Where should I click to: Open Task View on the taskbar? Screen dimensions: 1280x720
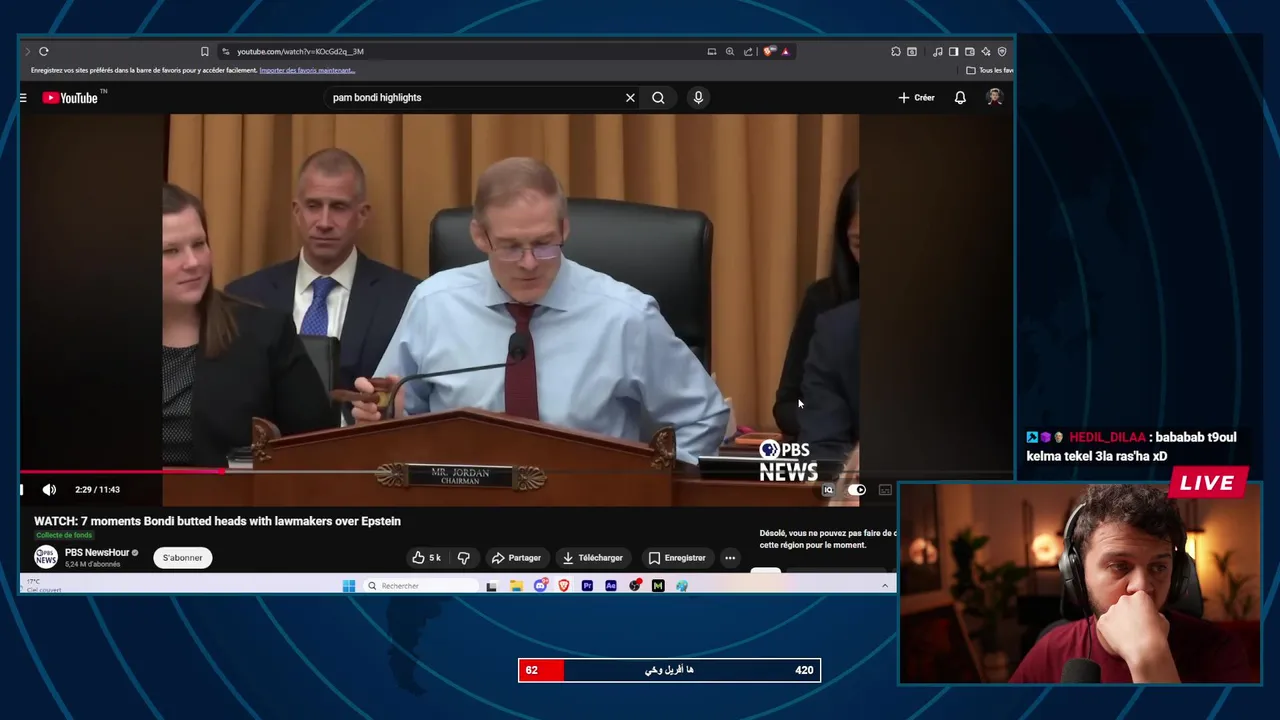pyautogui.click(x=491, y=586)
